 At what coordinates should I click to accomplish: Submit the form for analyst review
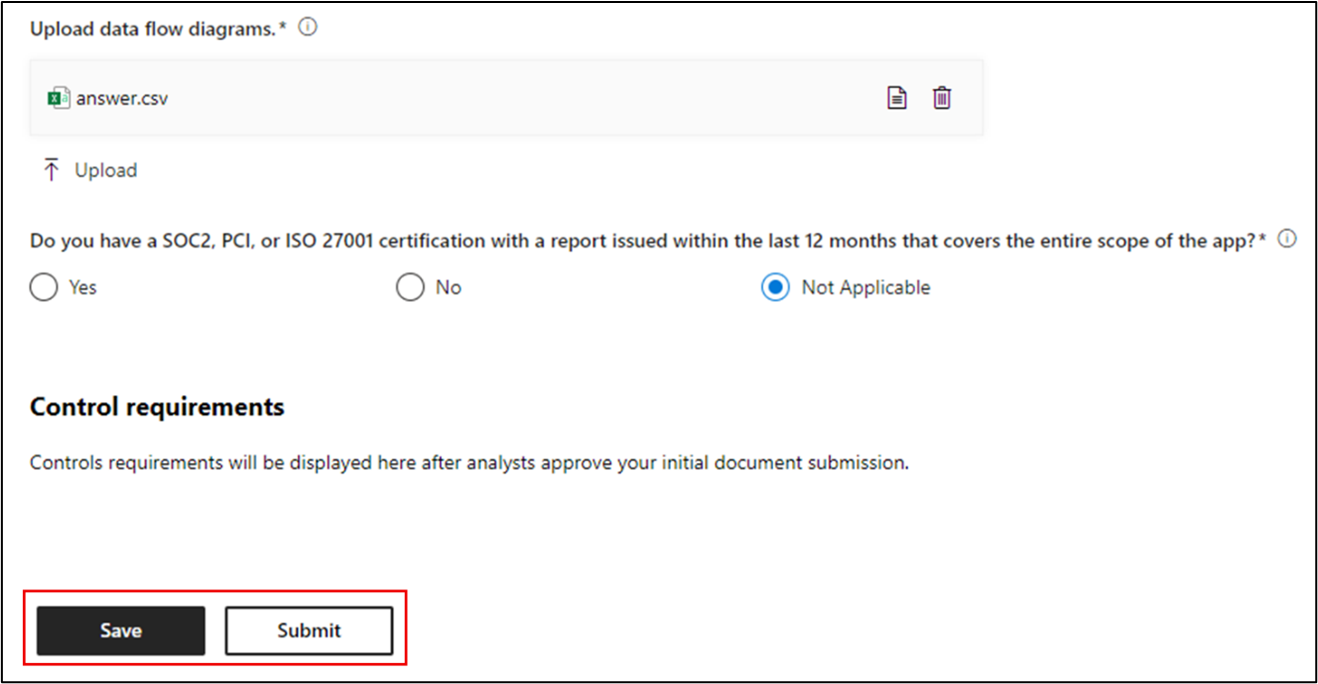tap(308, 630)
